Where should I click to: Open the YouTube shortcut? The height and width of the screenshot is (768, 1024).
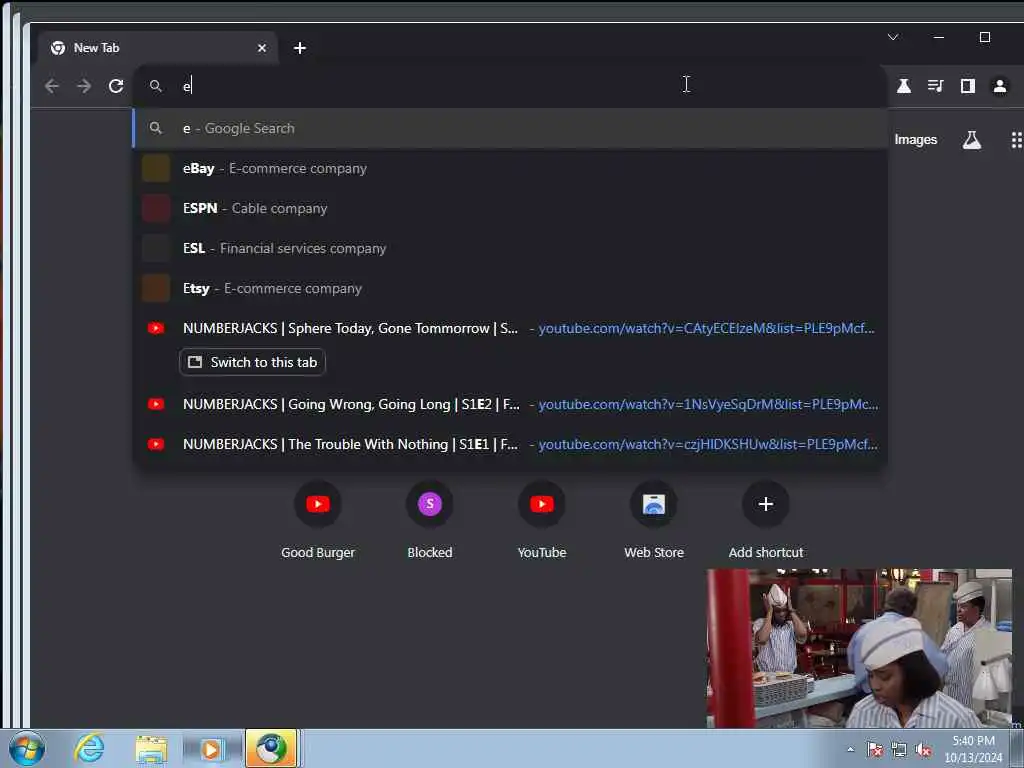541,520
